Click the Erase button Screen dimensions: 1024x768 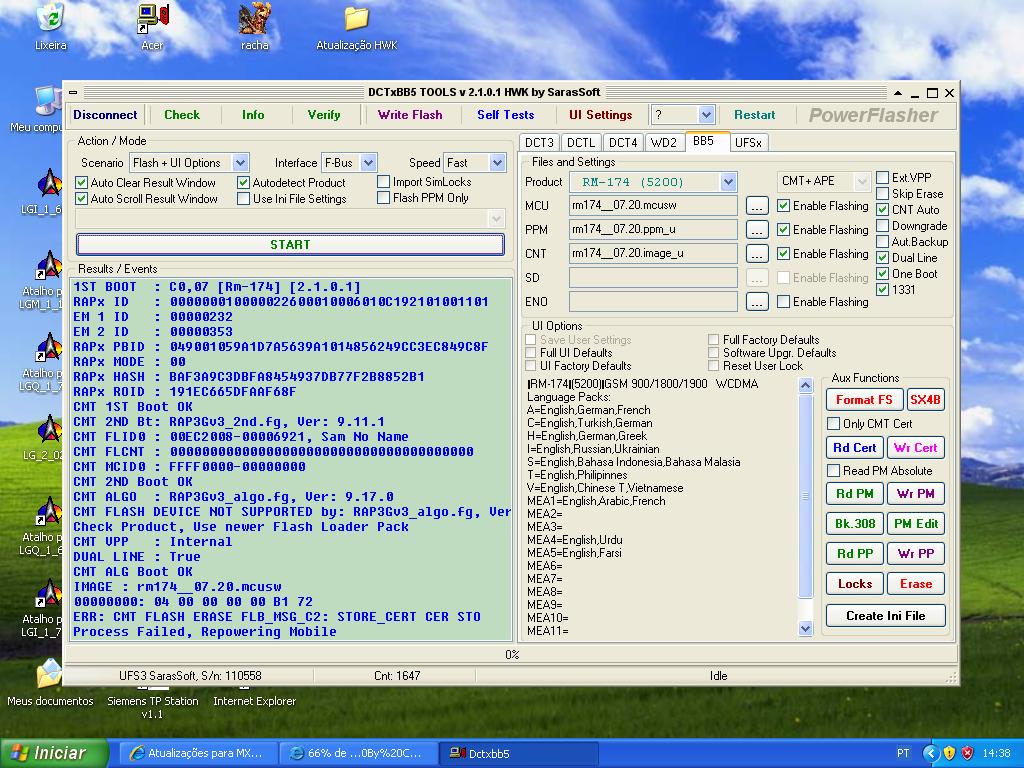[x=916, y=584]
